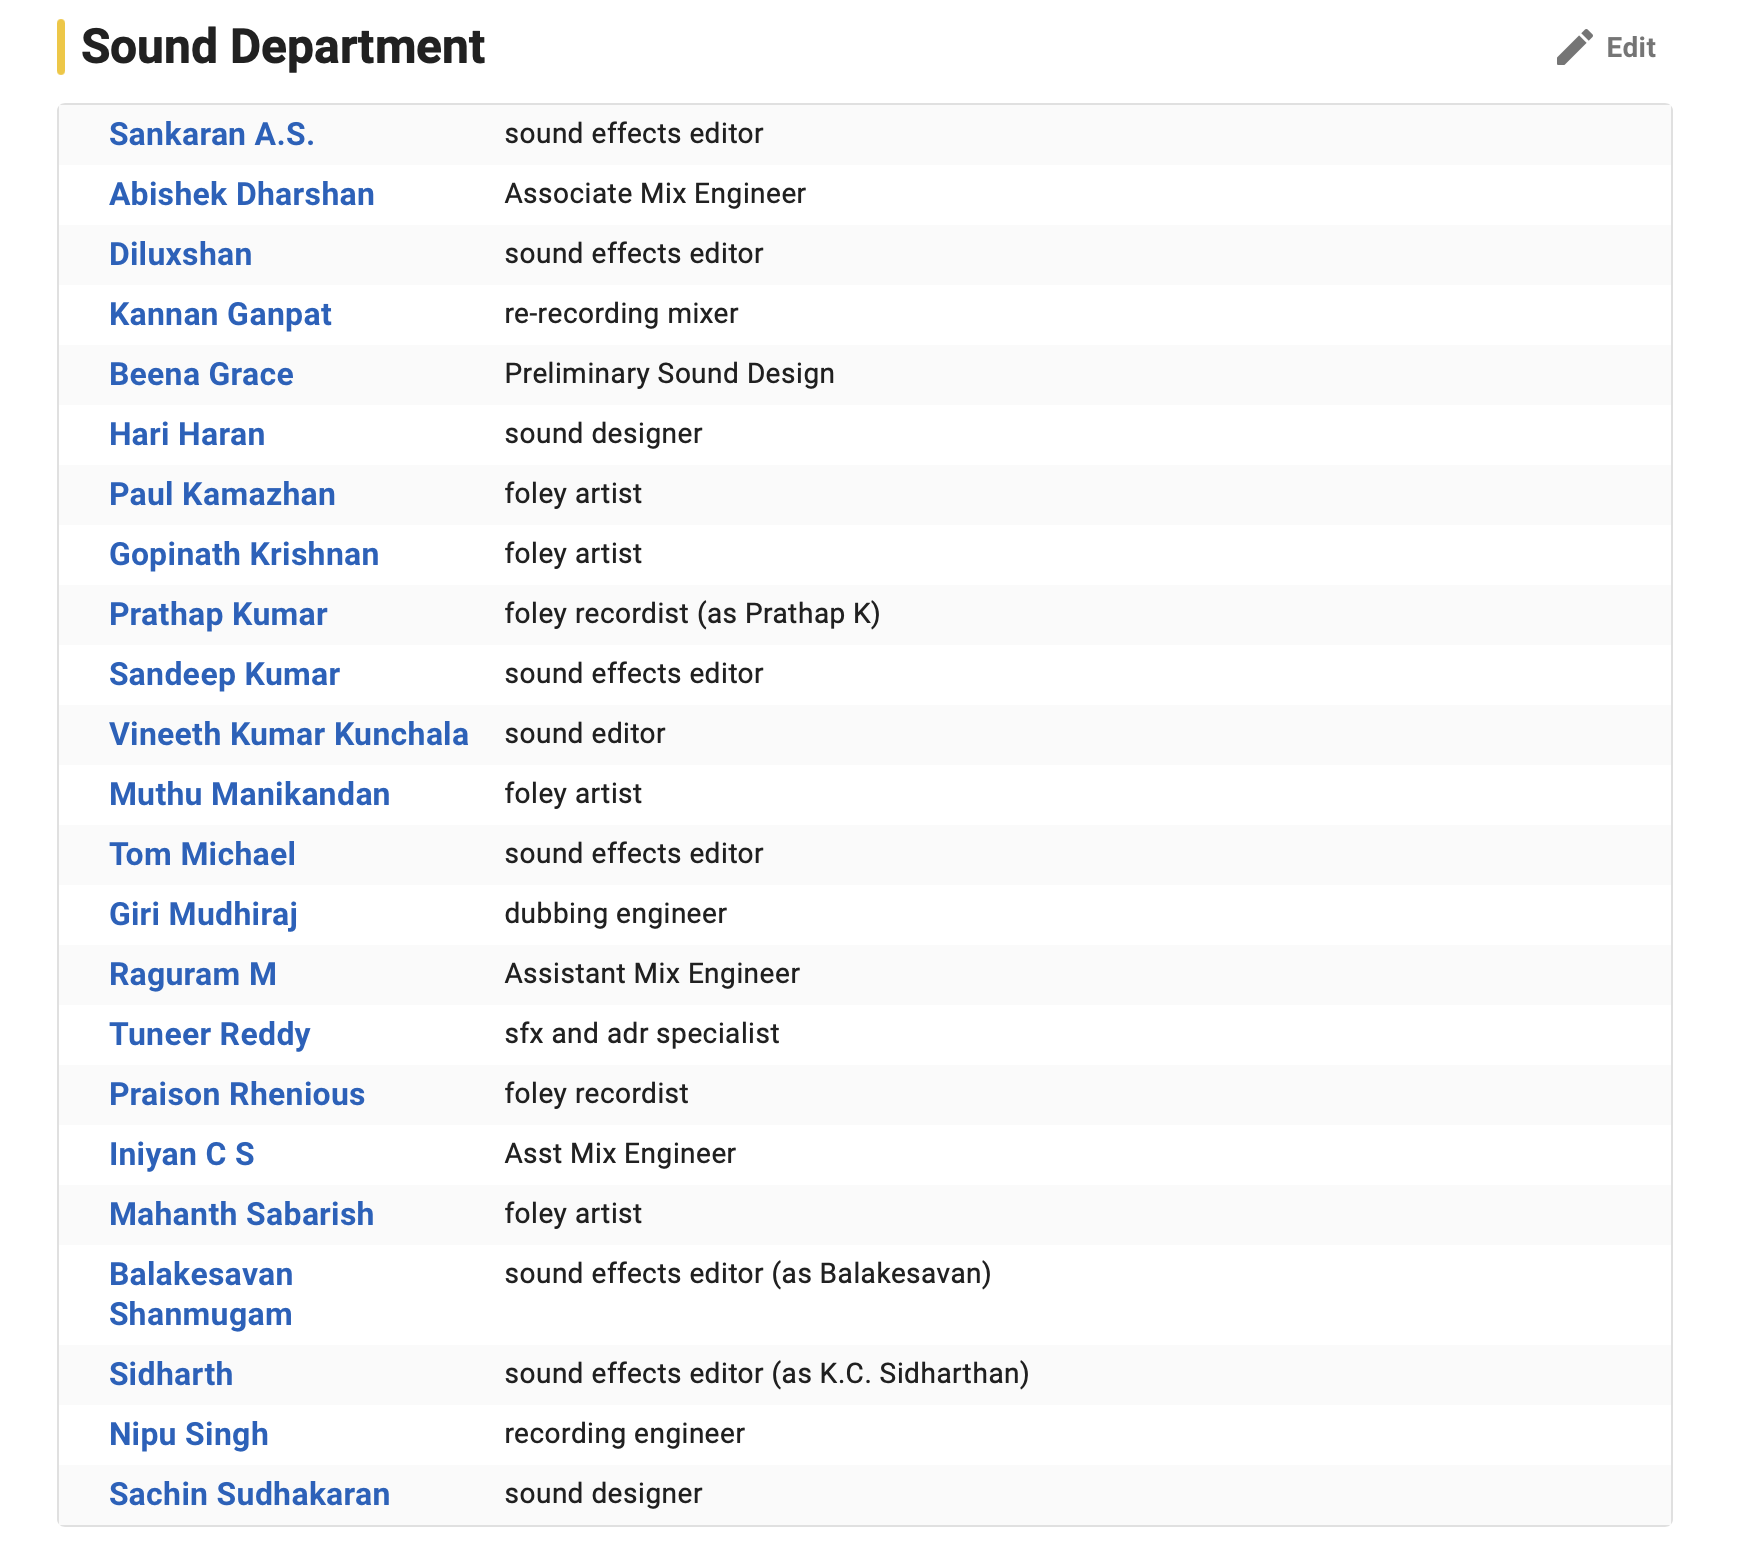The image size is (1747, 1566).
Task: Open Giri Mudhiraj profile
Action: (203, 914)
